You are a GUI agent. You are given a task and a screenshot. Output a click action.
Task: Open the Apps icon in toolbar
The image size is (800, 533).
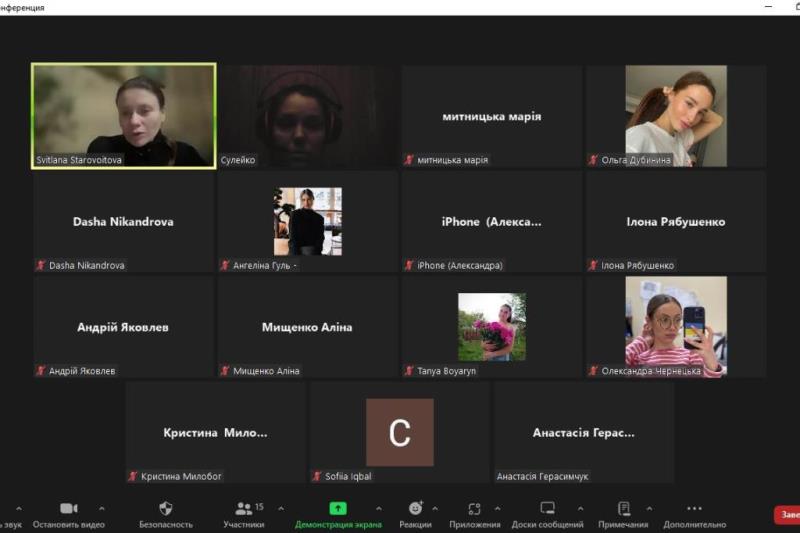[x=474, y=509]
